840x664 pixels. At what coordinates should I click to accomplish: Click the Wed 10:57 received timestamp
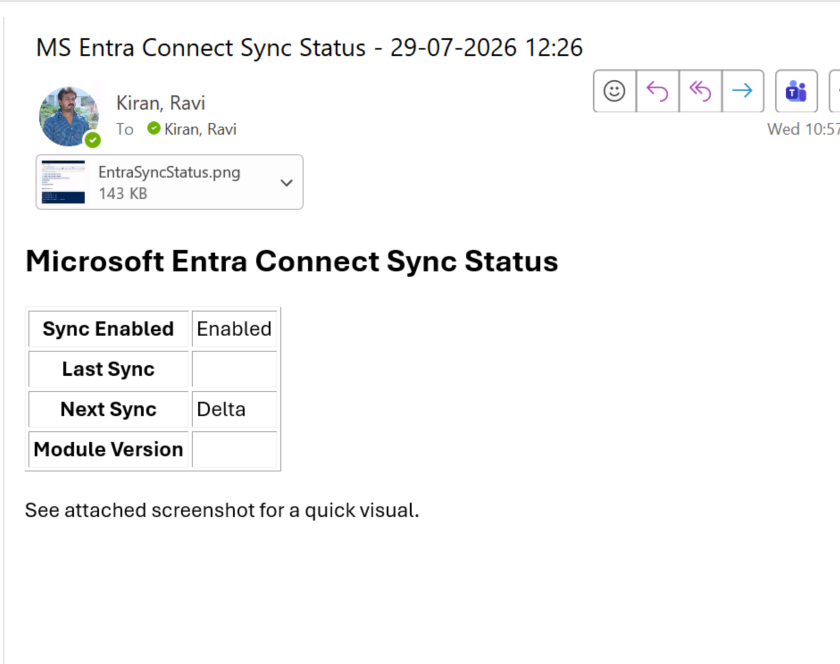pyautogui.click(x=803, y=129)
